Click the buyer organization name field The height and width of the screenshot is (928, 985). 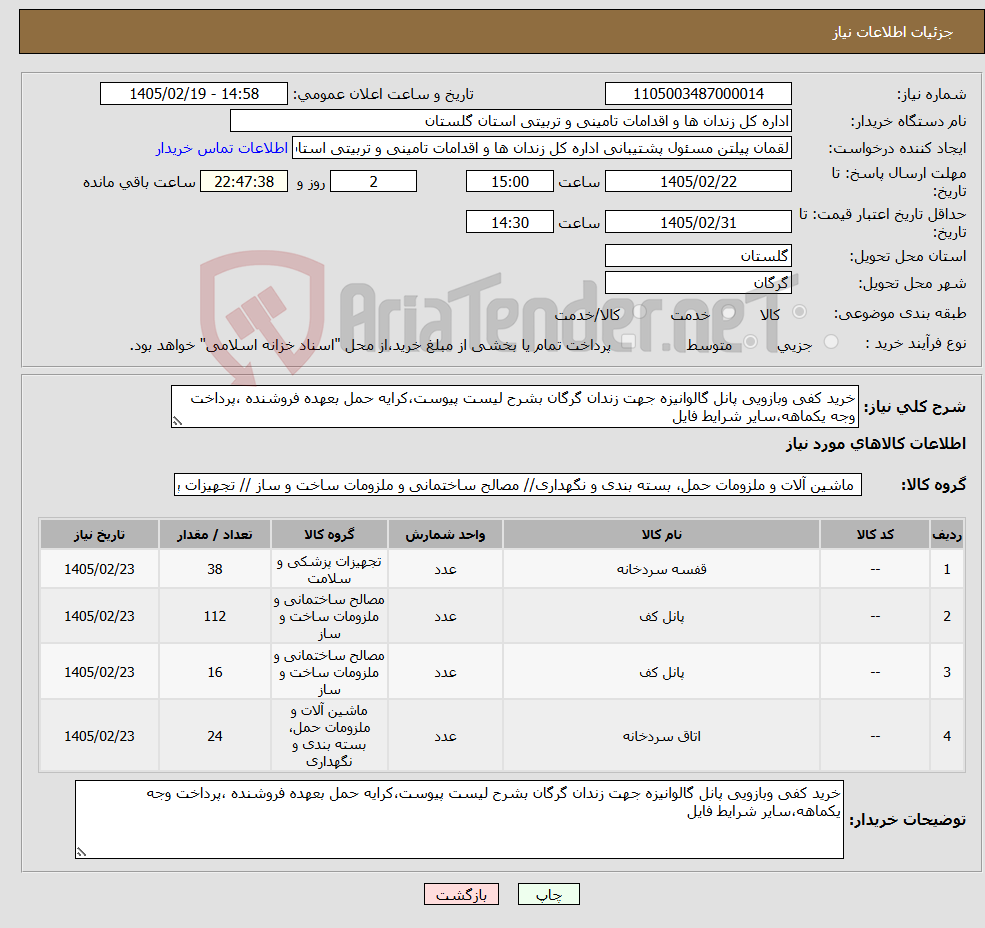click(511, 121)
